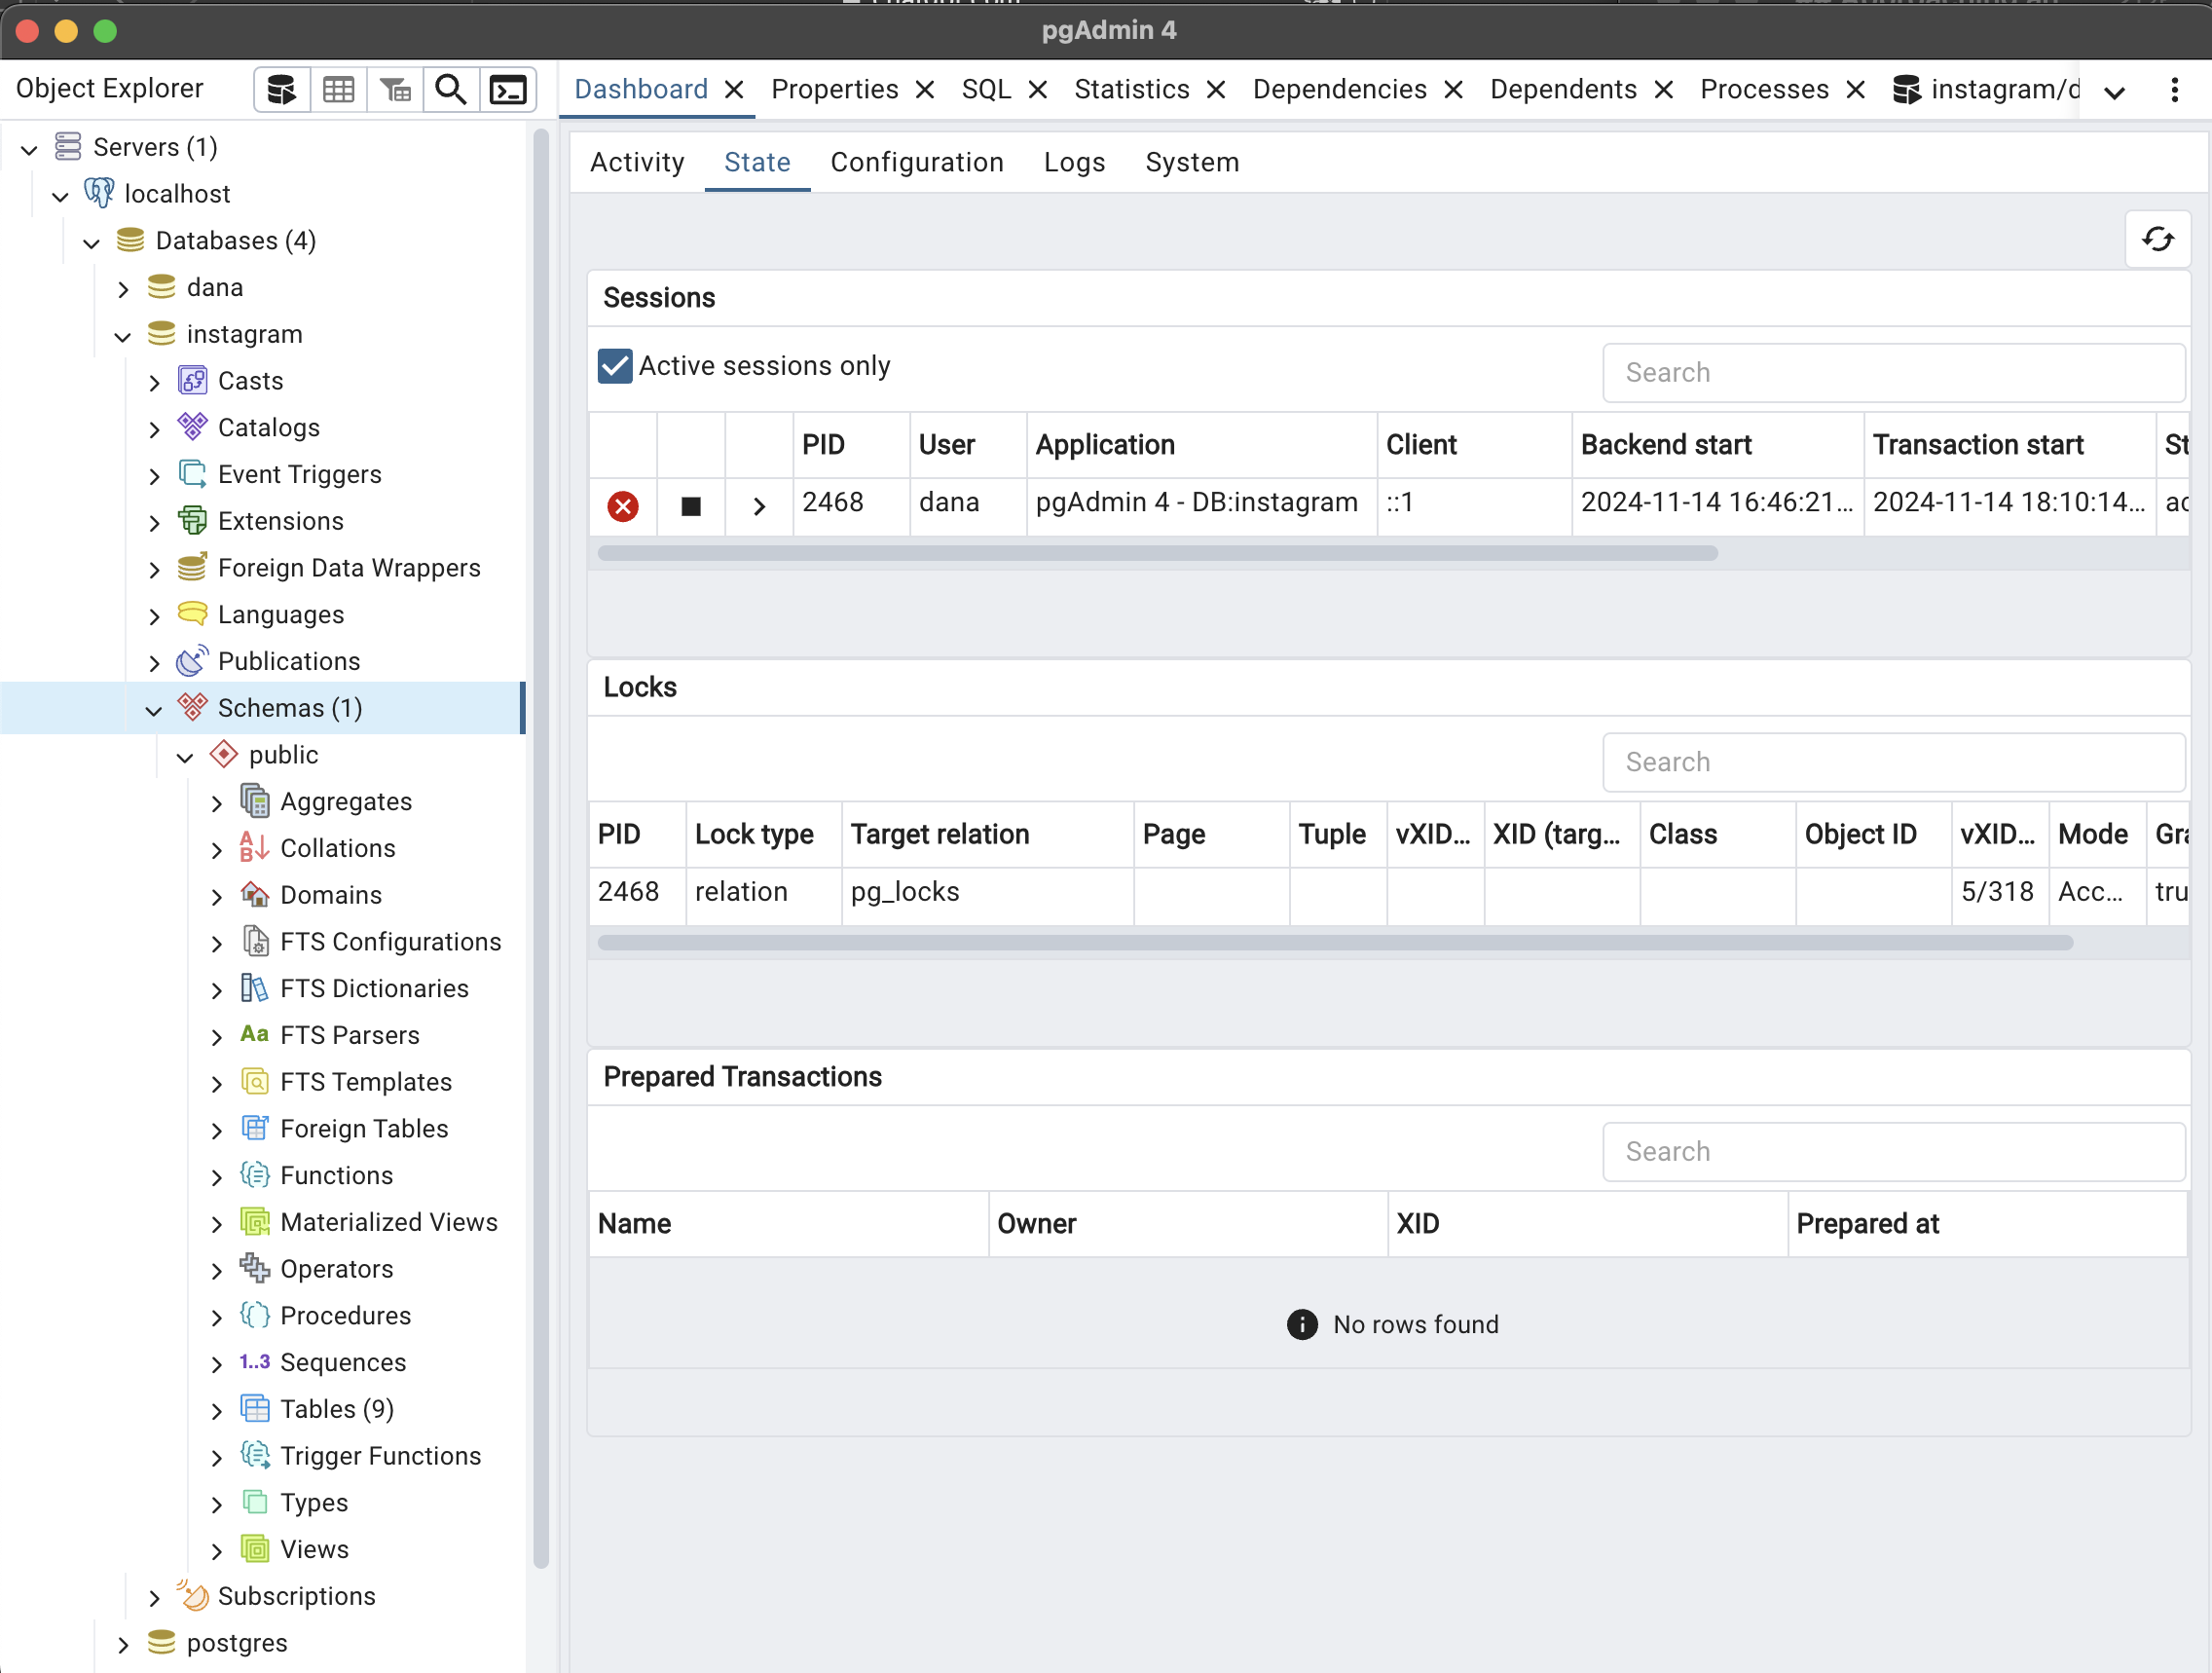Select the Procedures tree item
This screenshot has width=2212, height=1673.
coord(345,1315)
